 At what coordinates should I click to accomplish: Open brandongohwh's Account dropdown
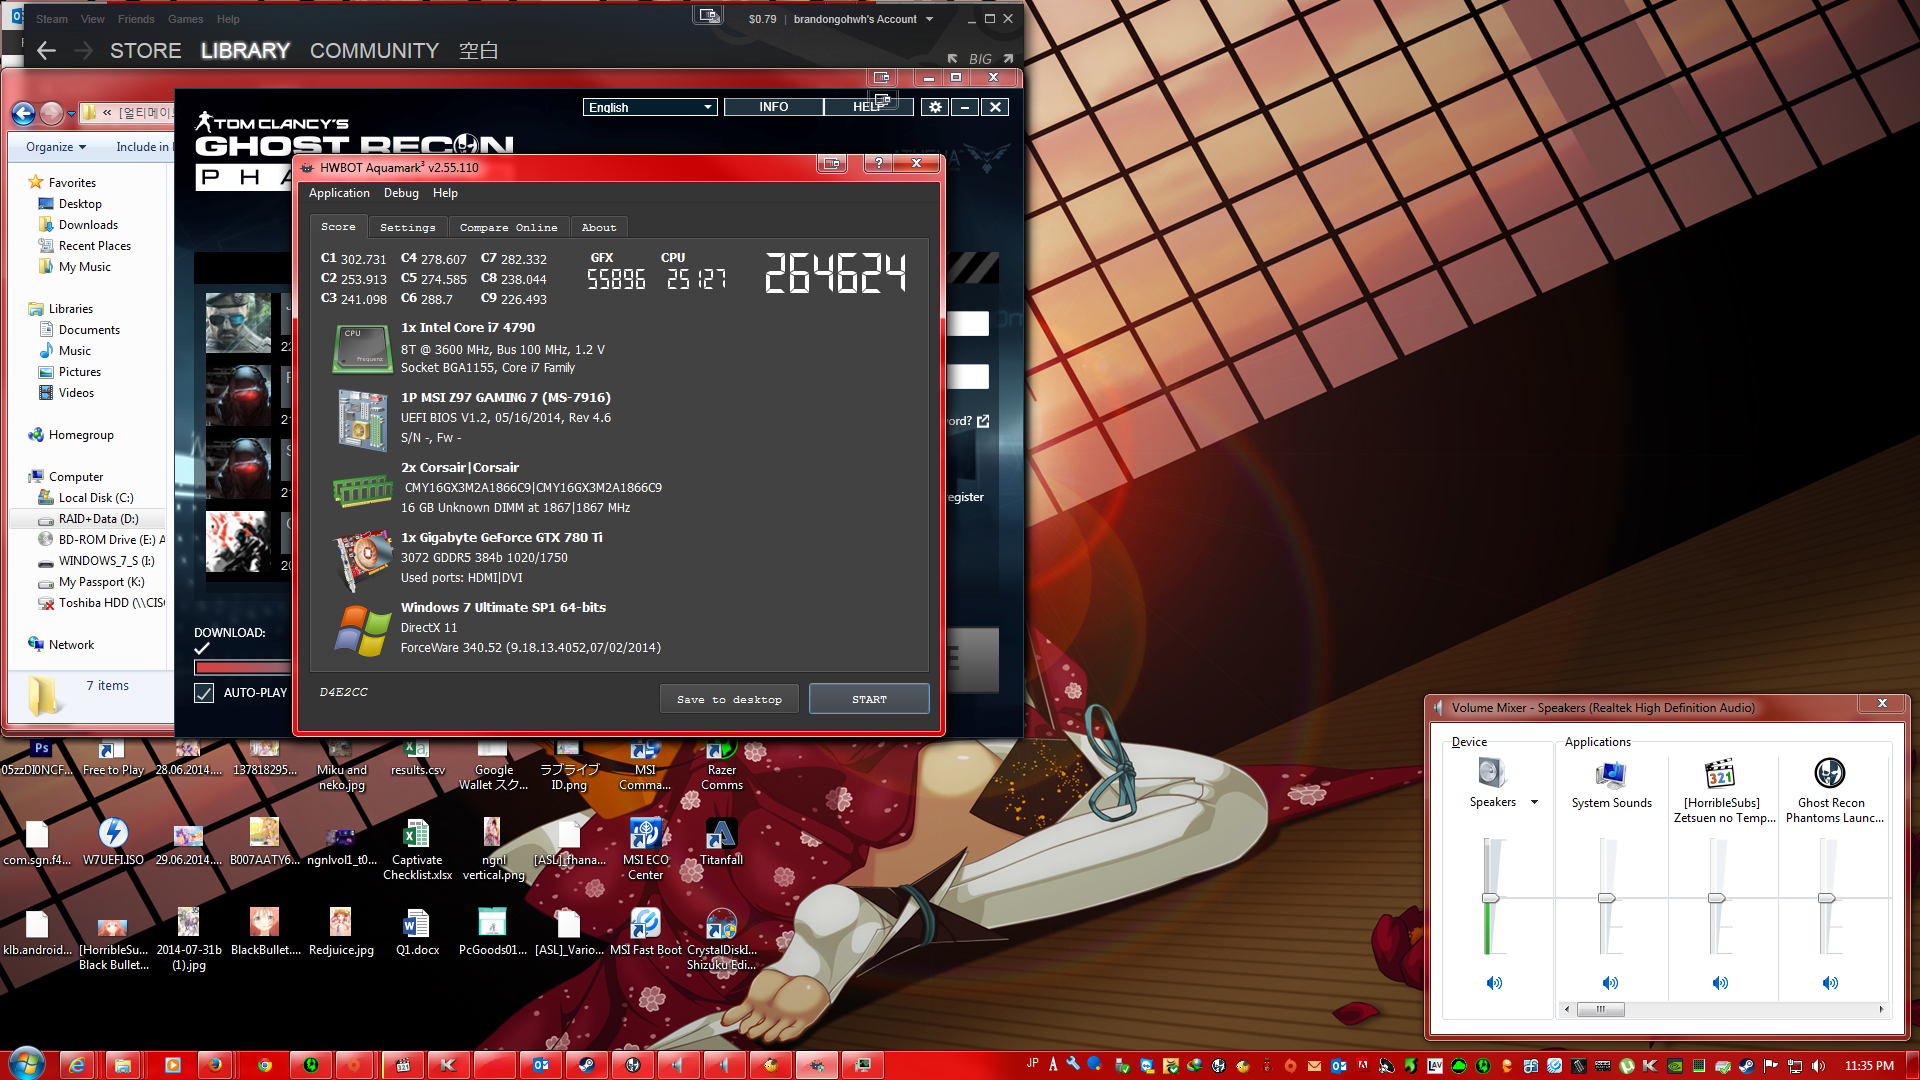[863, 19]
